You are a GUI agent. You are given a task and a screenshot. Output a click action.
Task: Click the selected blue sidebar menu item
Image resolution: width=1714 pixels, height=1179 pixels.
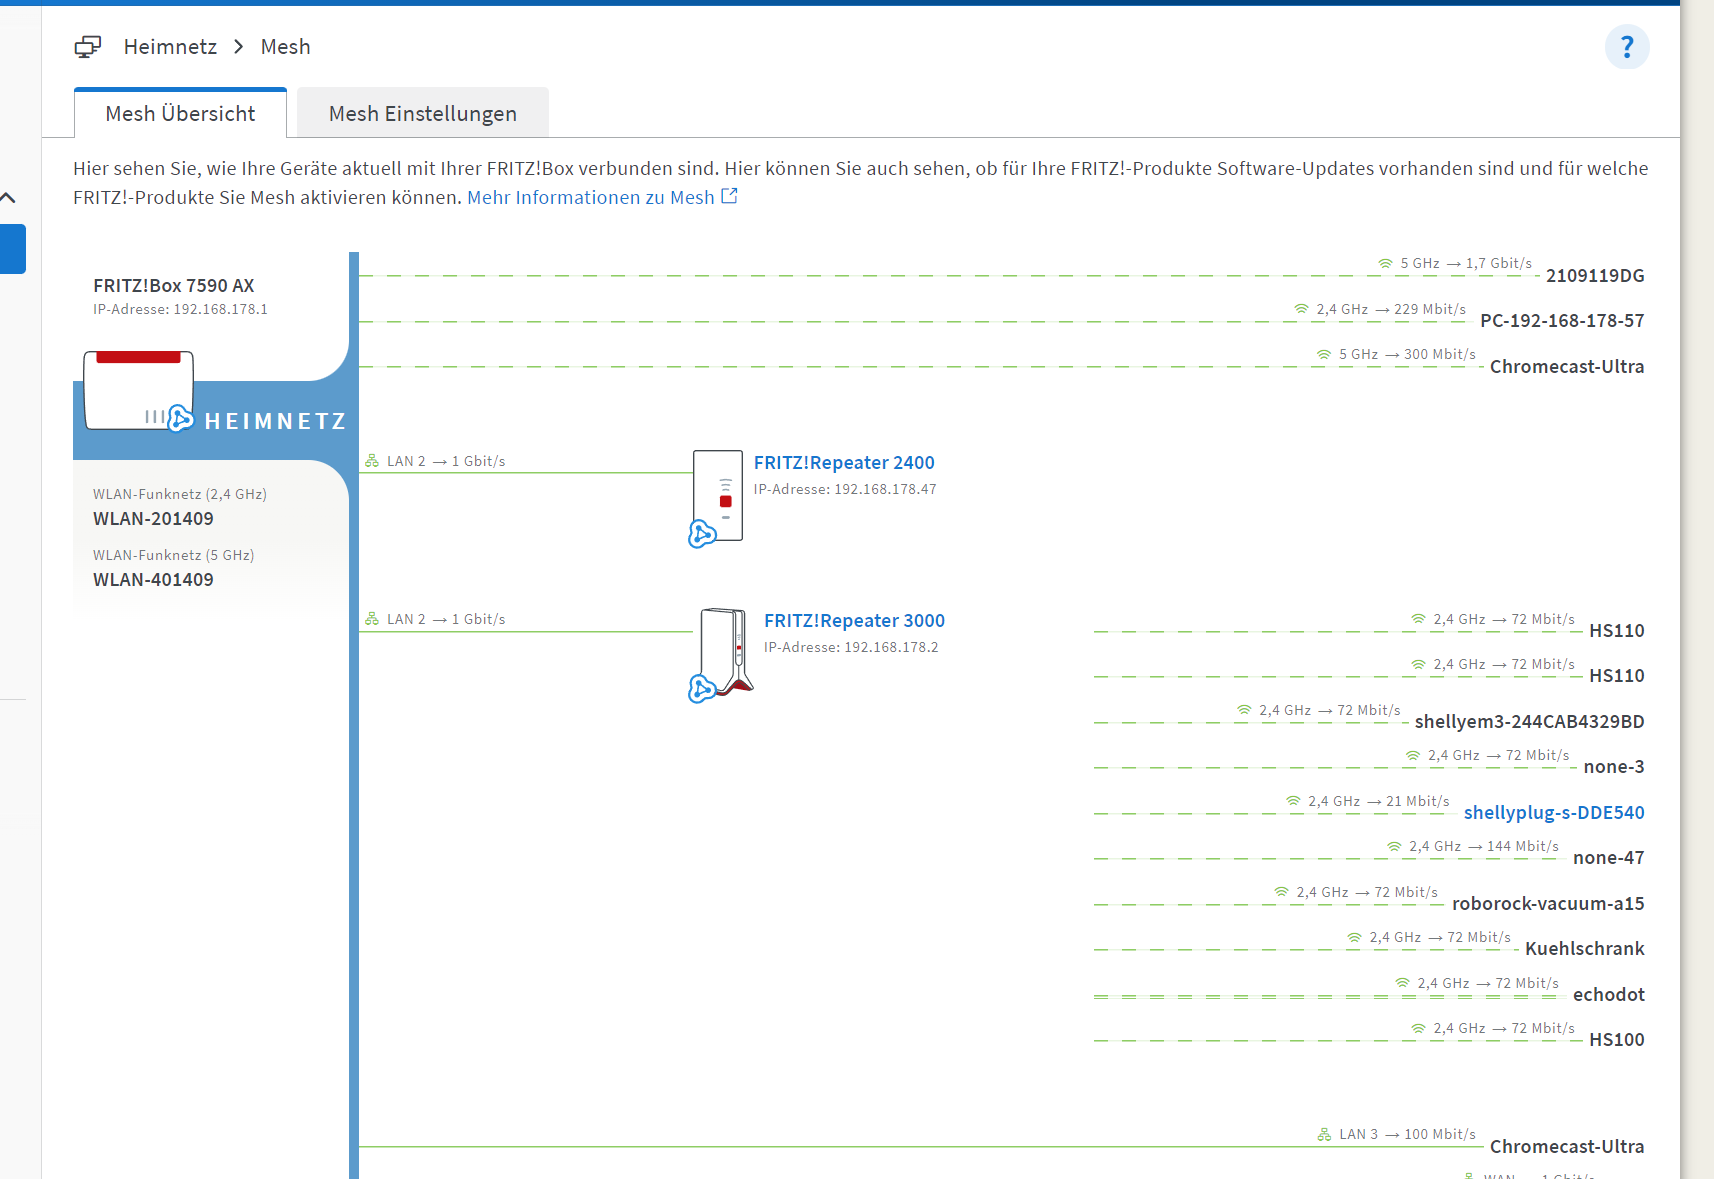pos(13,249)
